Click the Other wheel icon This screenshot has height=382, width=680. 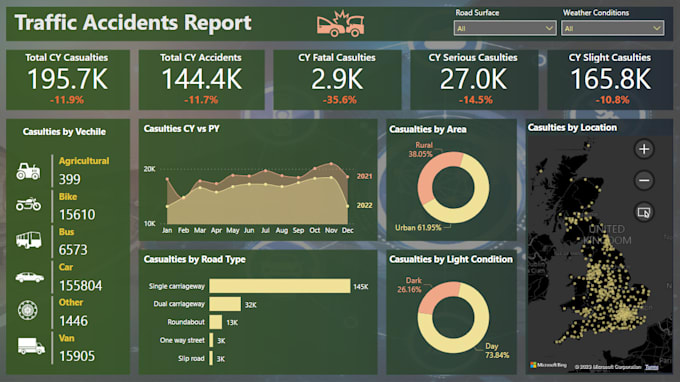(28, 310)
